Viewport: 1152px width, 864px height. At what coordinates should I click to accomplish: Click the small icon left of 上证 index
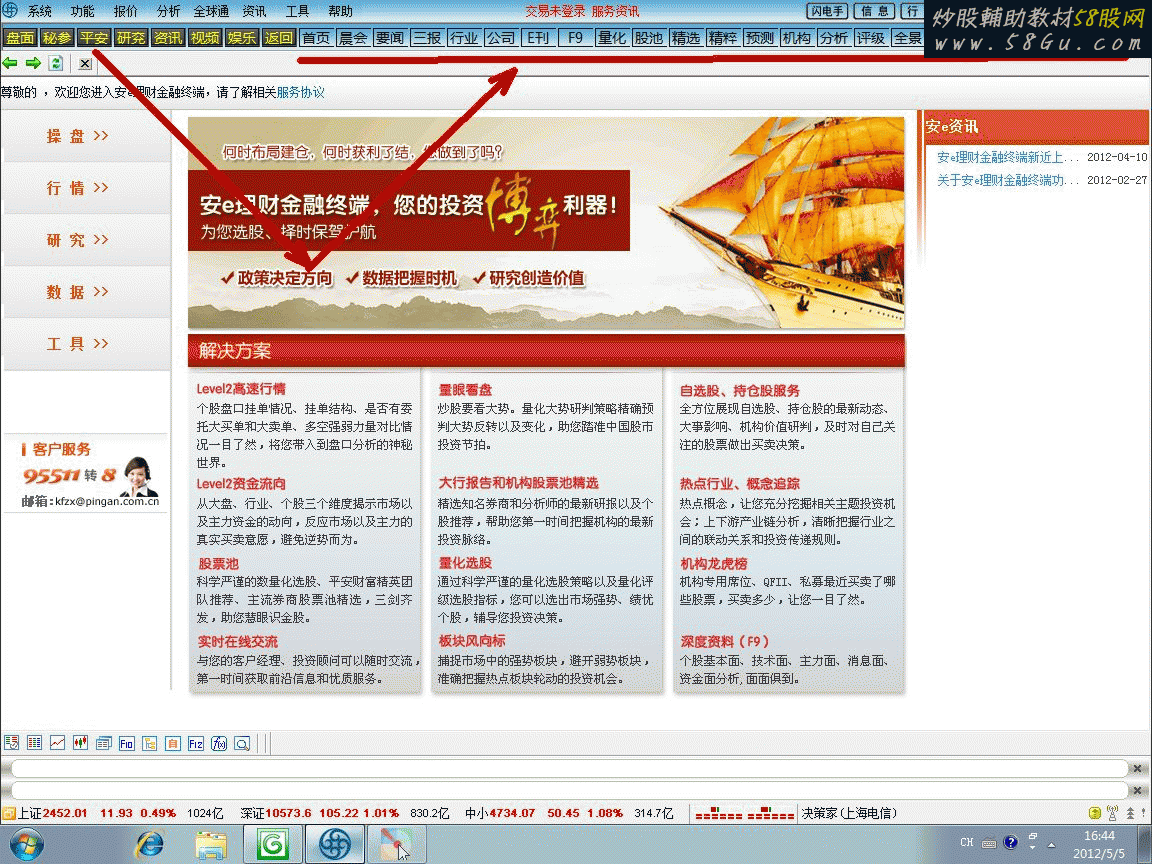click(x=9, y=813)
